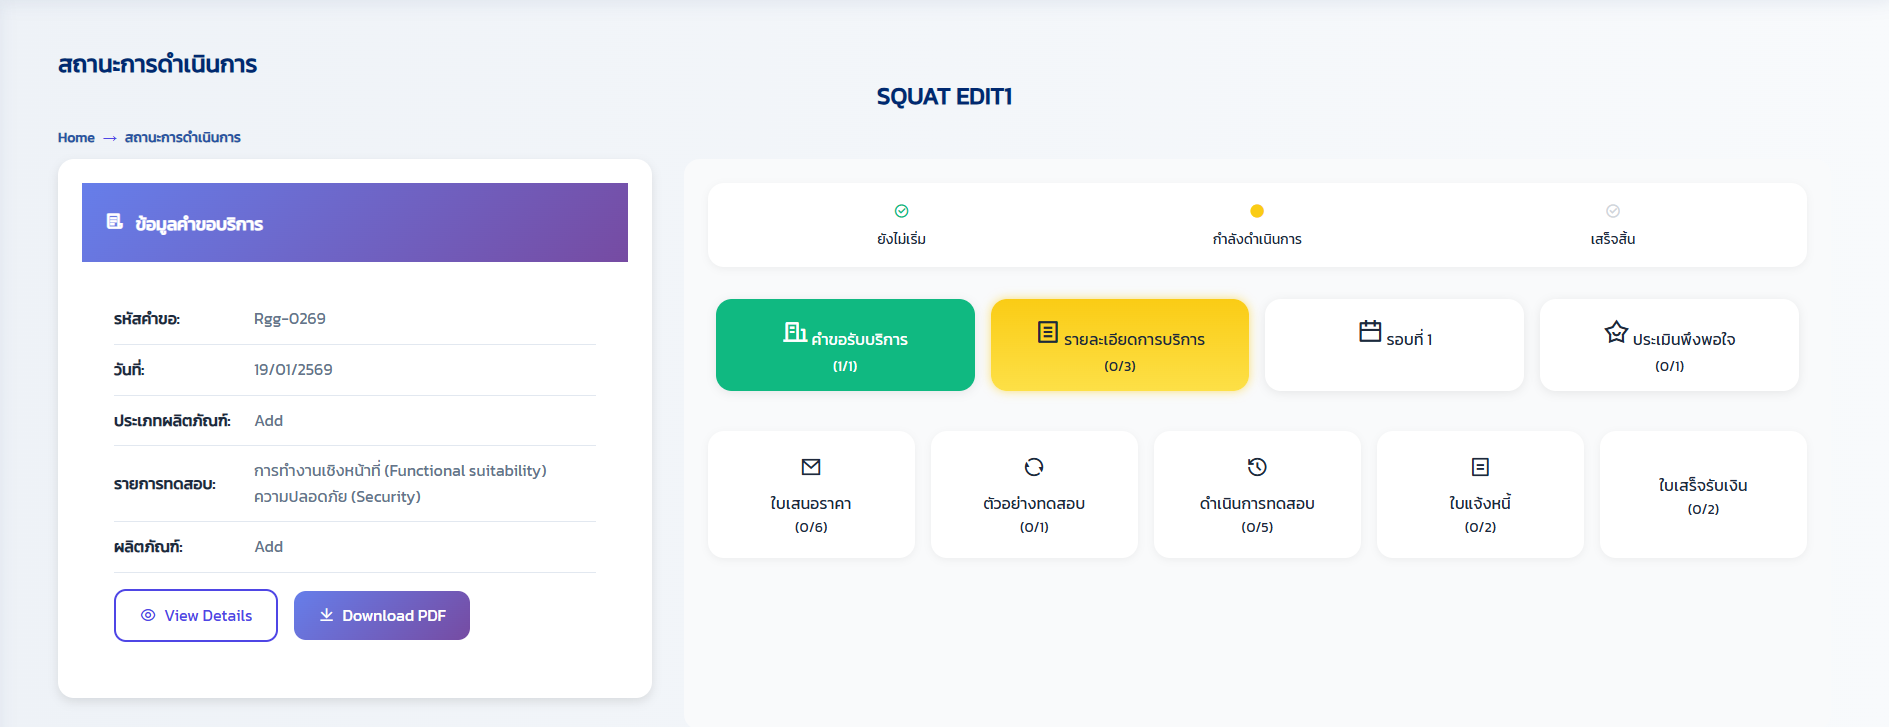Click the yellow dot status กำลังดำเนินการ

pos(1257,211)
